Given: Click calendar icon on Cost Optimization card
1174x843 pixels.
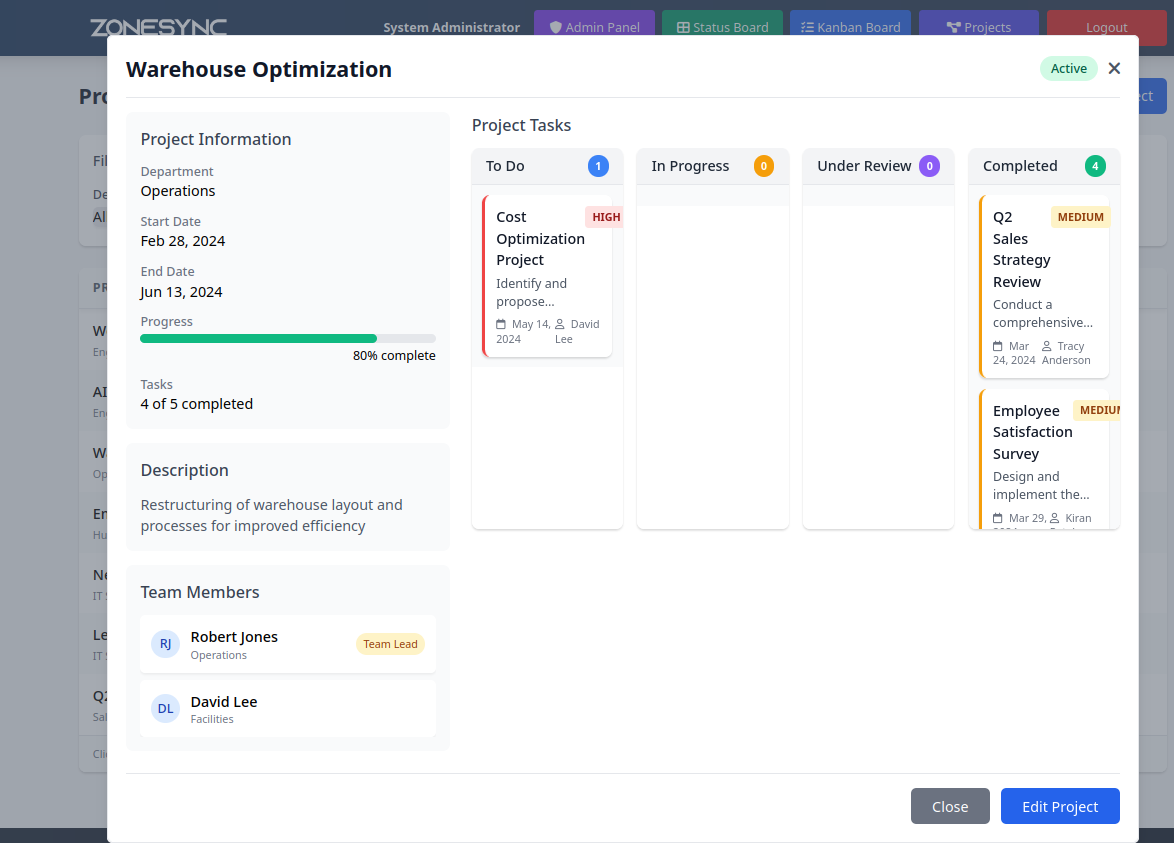Looking at the screenshot, I should click(501, 324).
